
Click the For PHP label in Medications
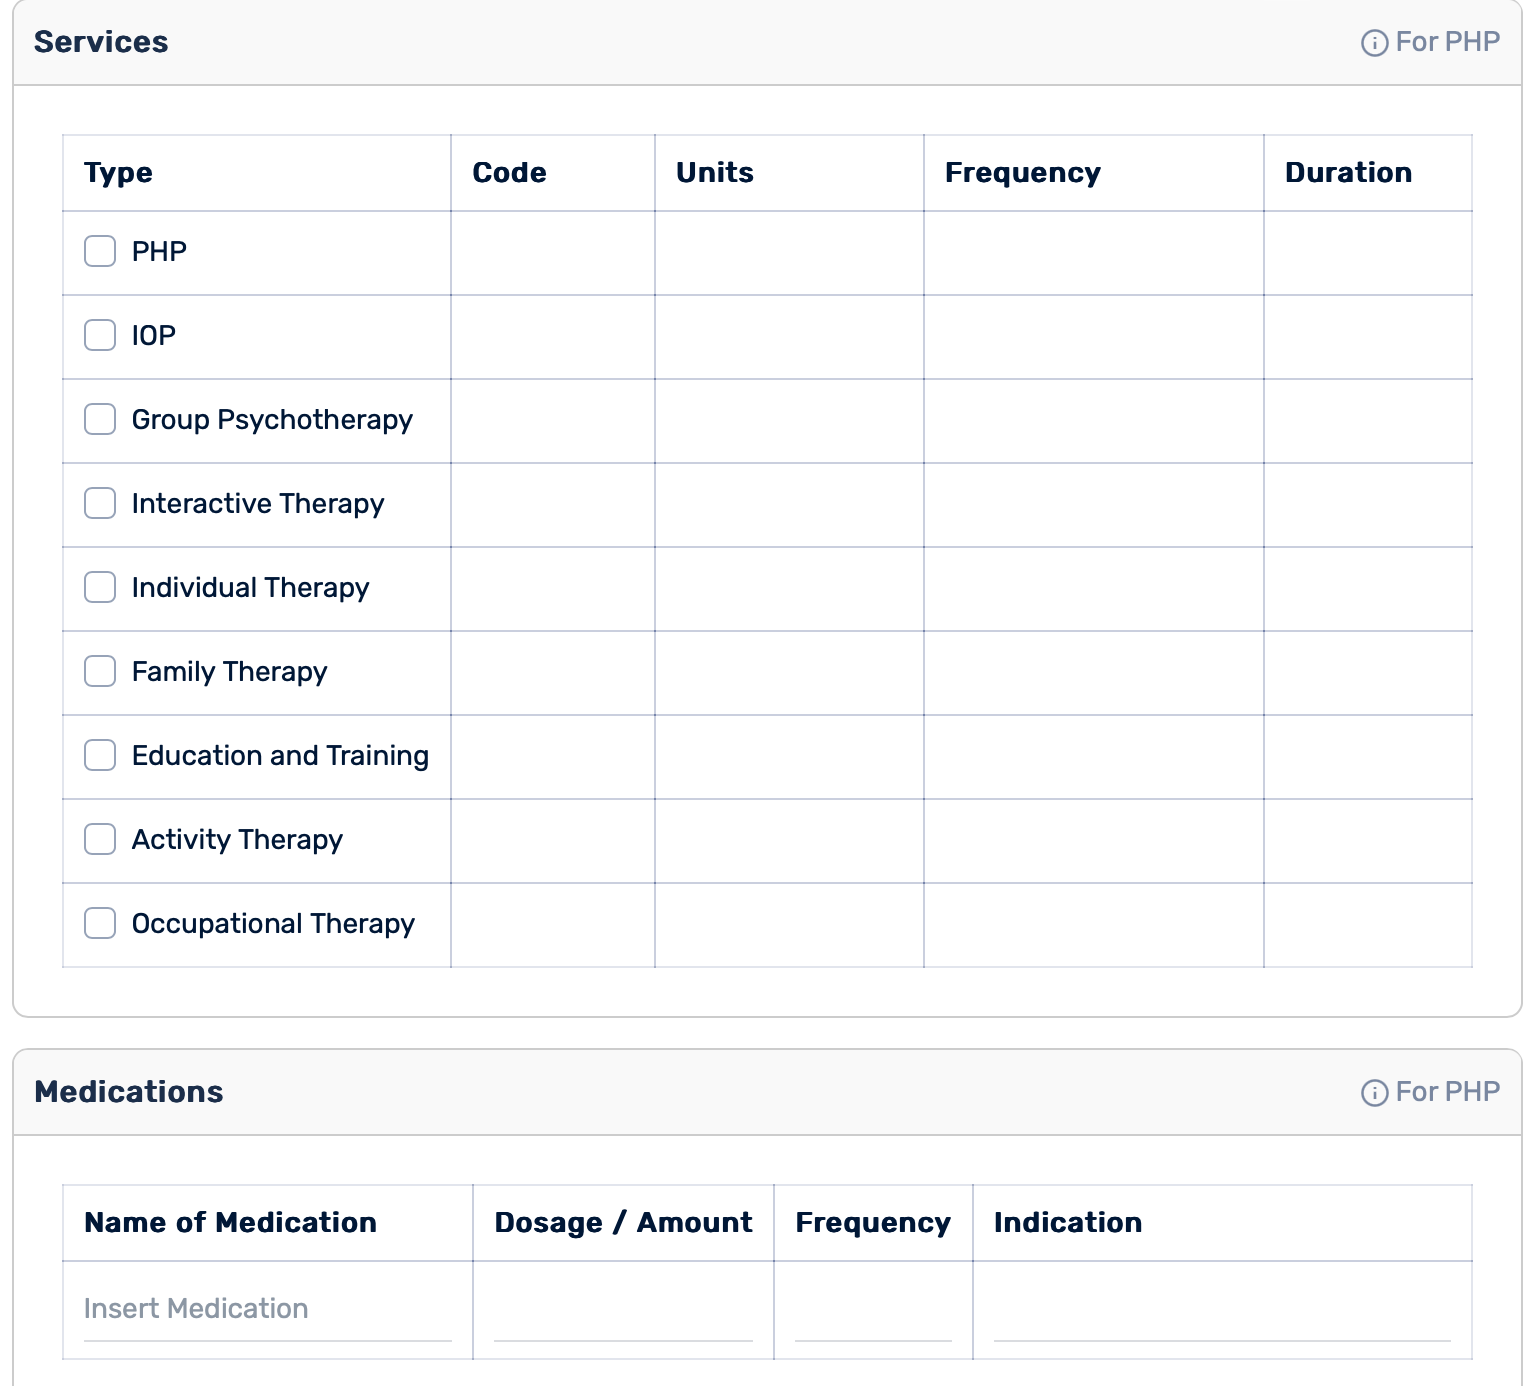pos(1447,1092)
